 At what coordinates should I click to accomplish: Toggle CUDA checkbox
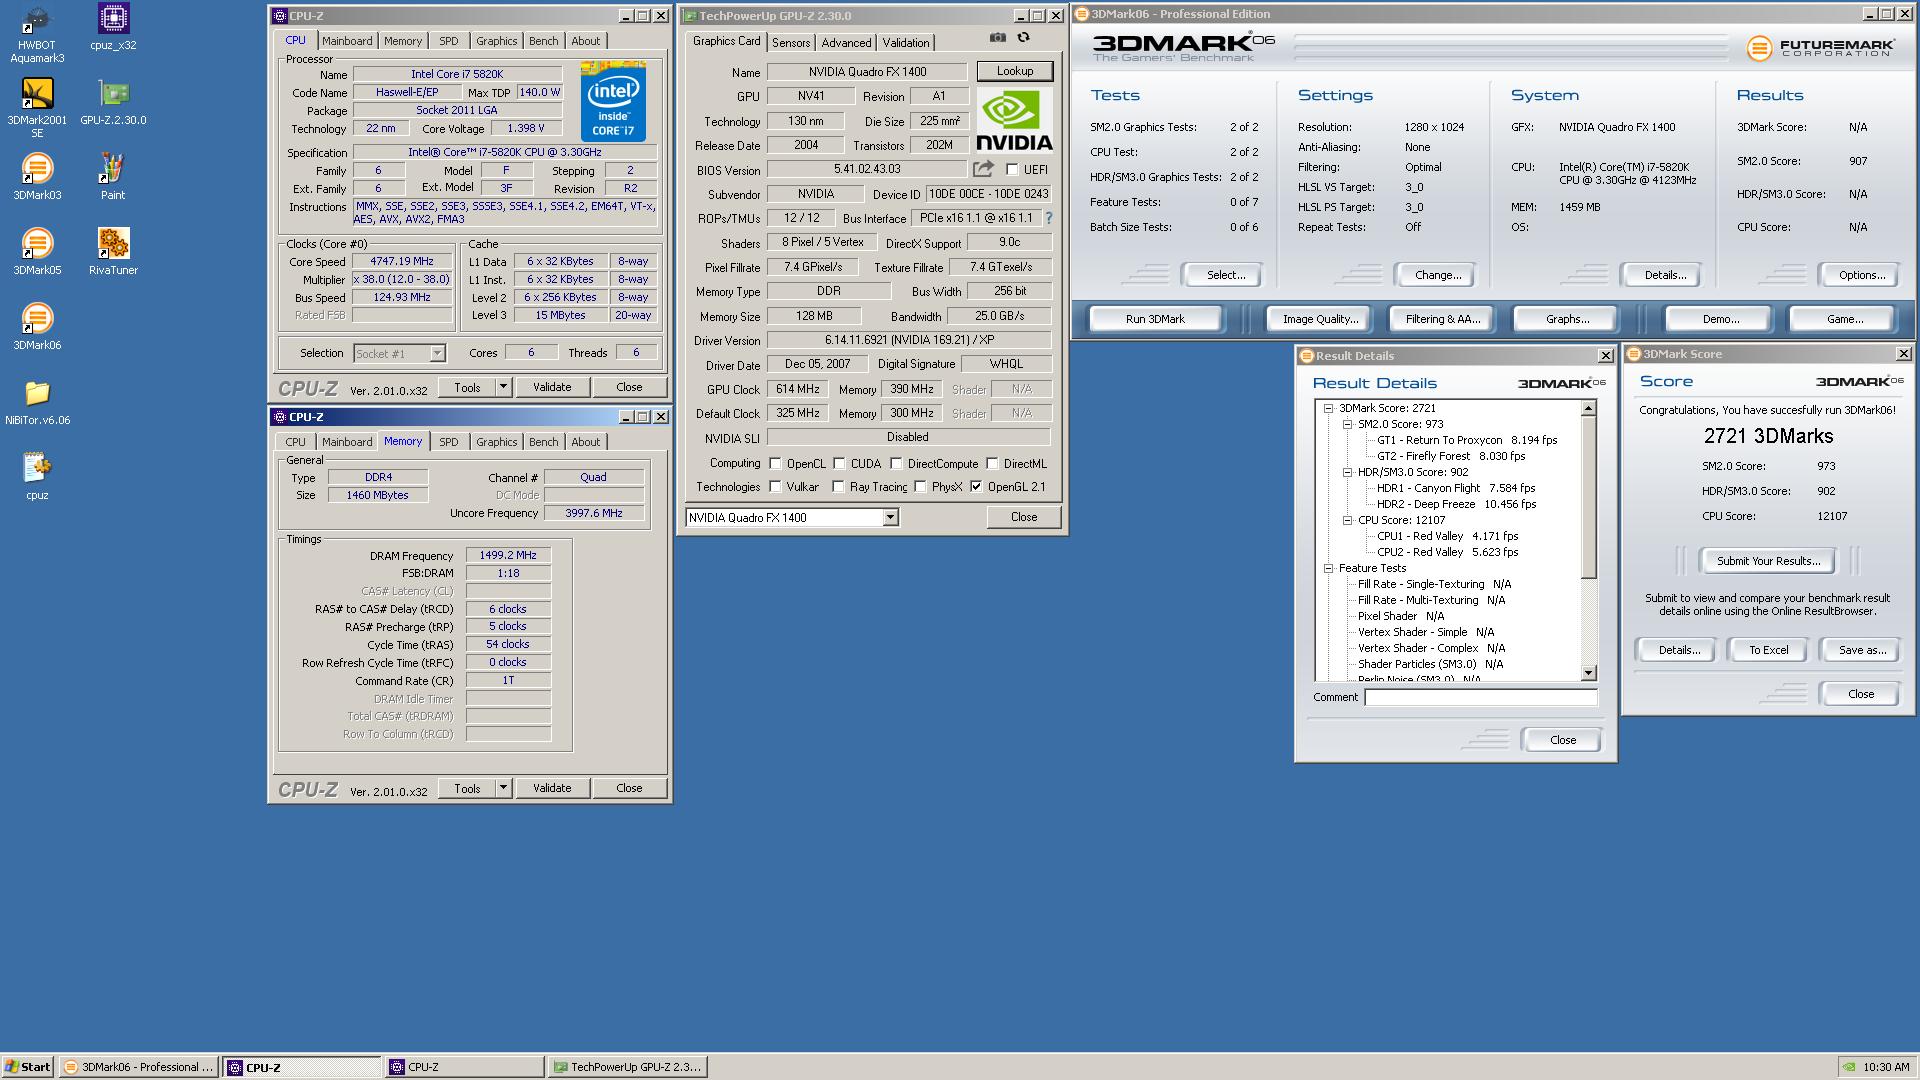coord(839,464)
